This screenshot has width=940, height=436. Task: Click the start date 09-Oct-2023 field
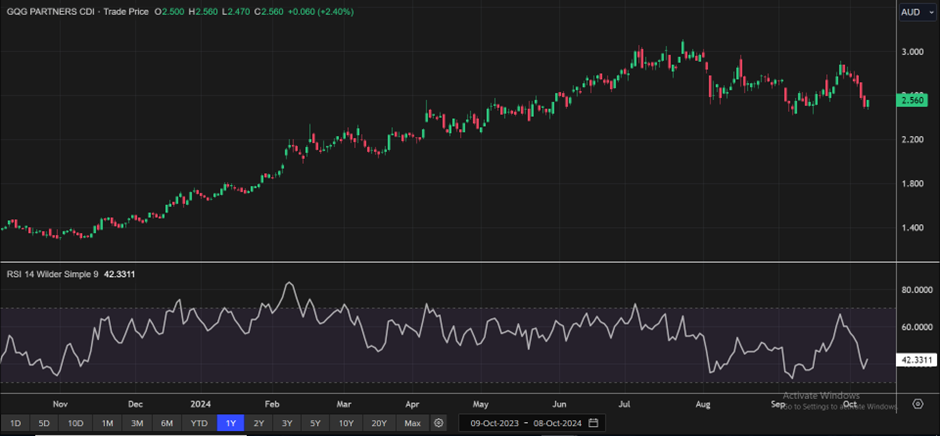495,423
